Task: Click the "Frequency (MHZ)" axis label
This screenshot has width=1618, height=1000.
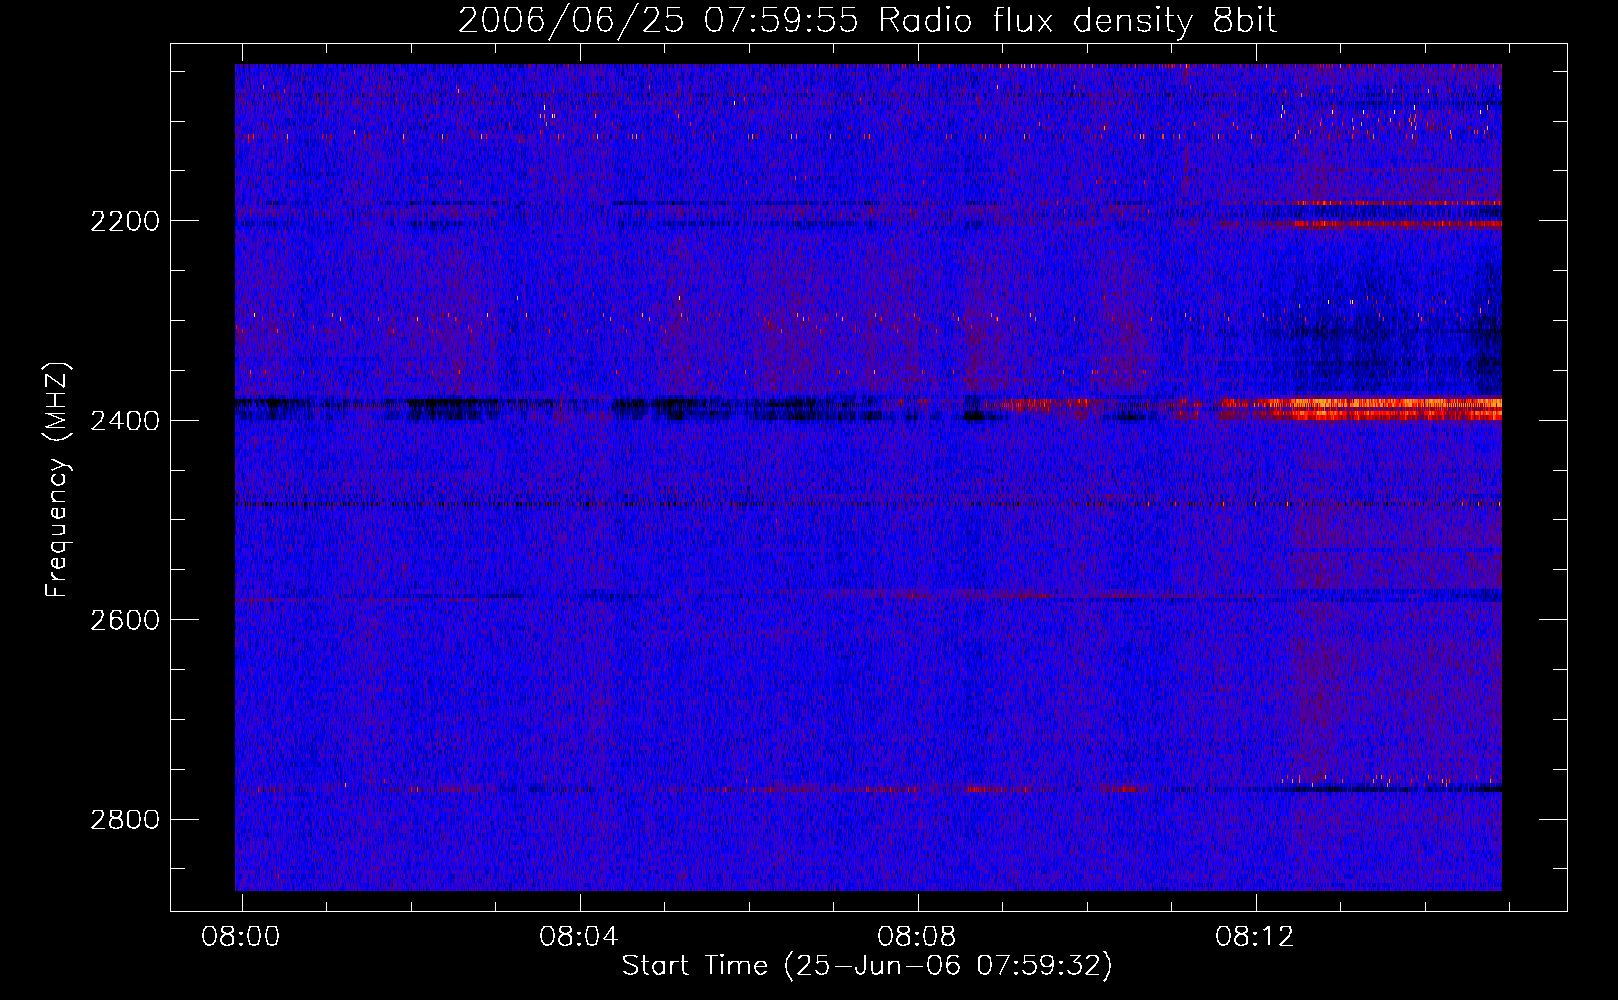Action: (57, 480)
